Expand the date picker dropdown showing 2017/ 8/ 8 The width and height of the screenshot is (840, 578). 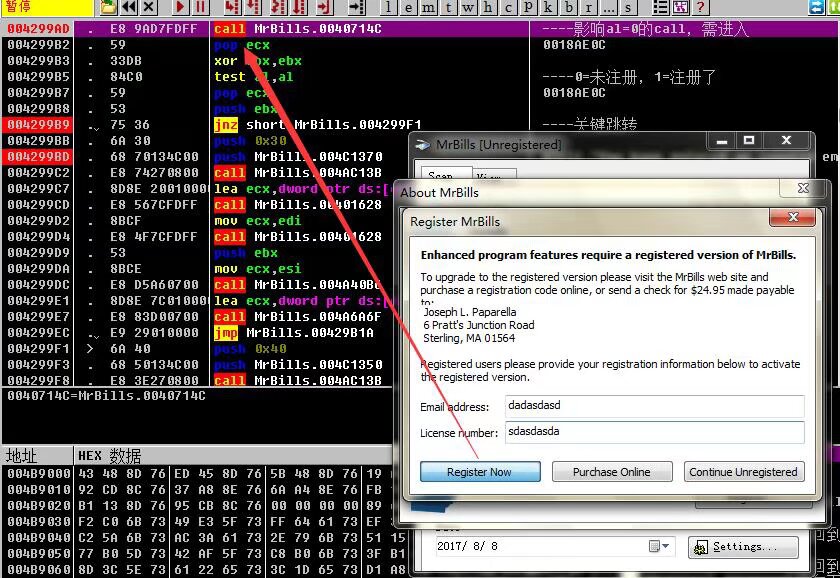[659, 546]
